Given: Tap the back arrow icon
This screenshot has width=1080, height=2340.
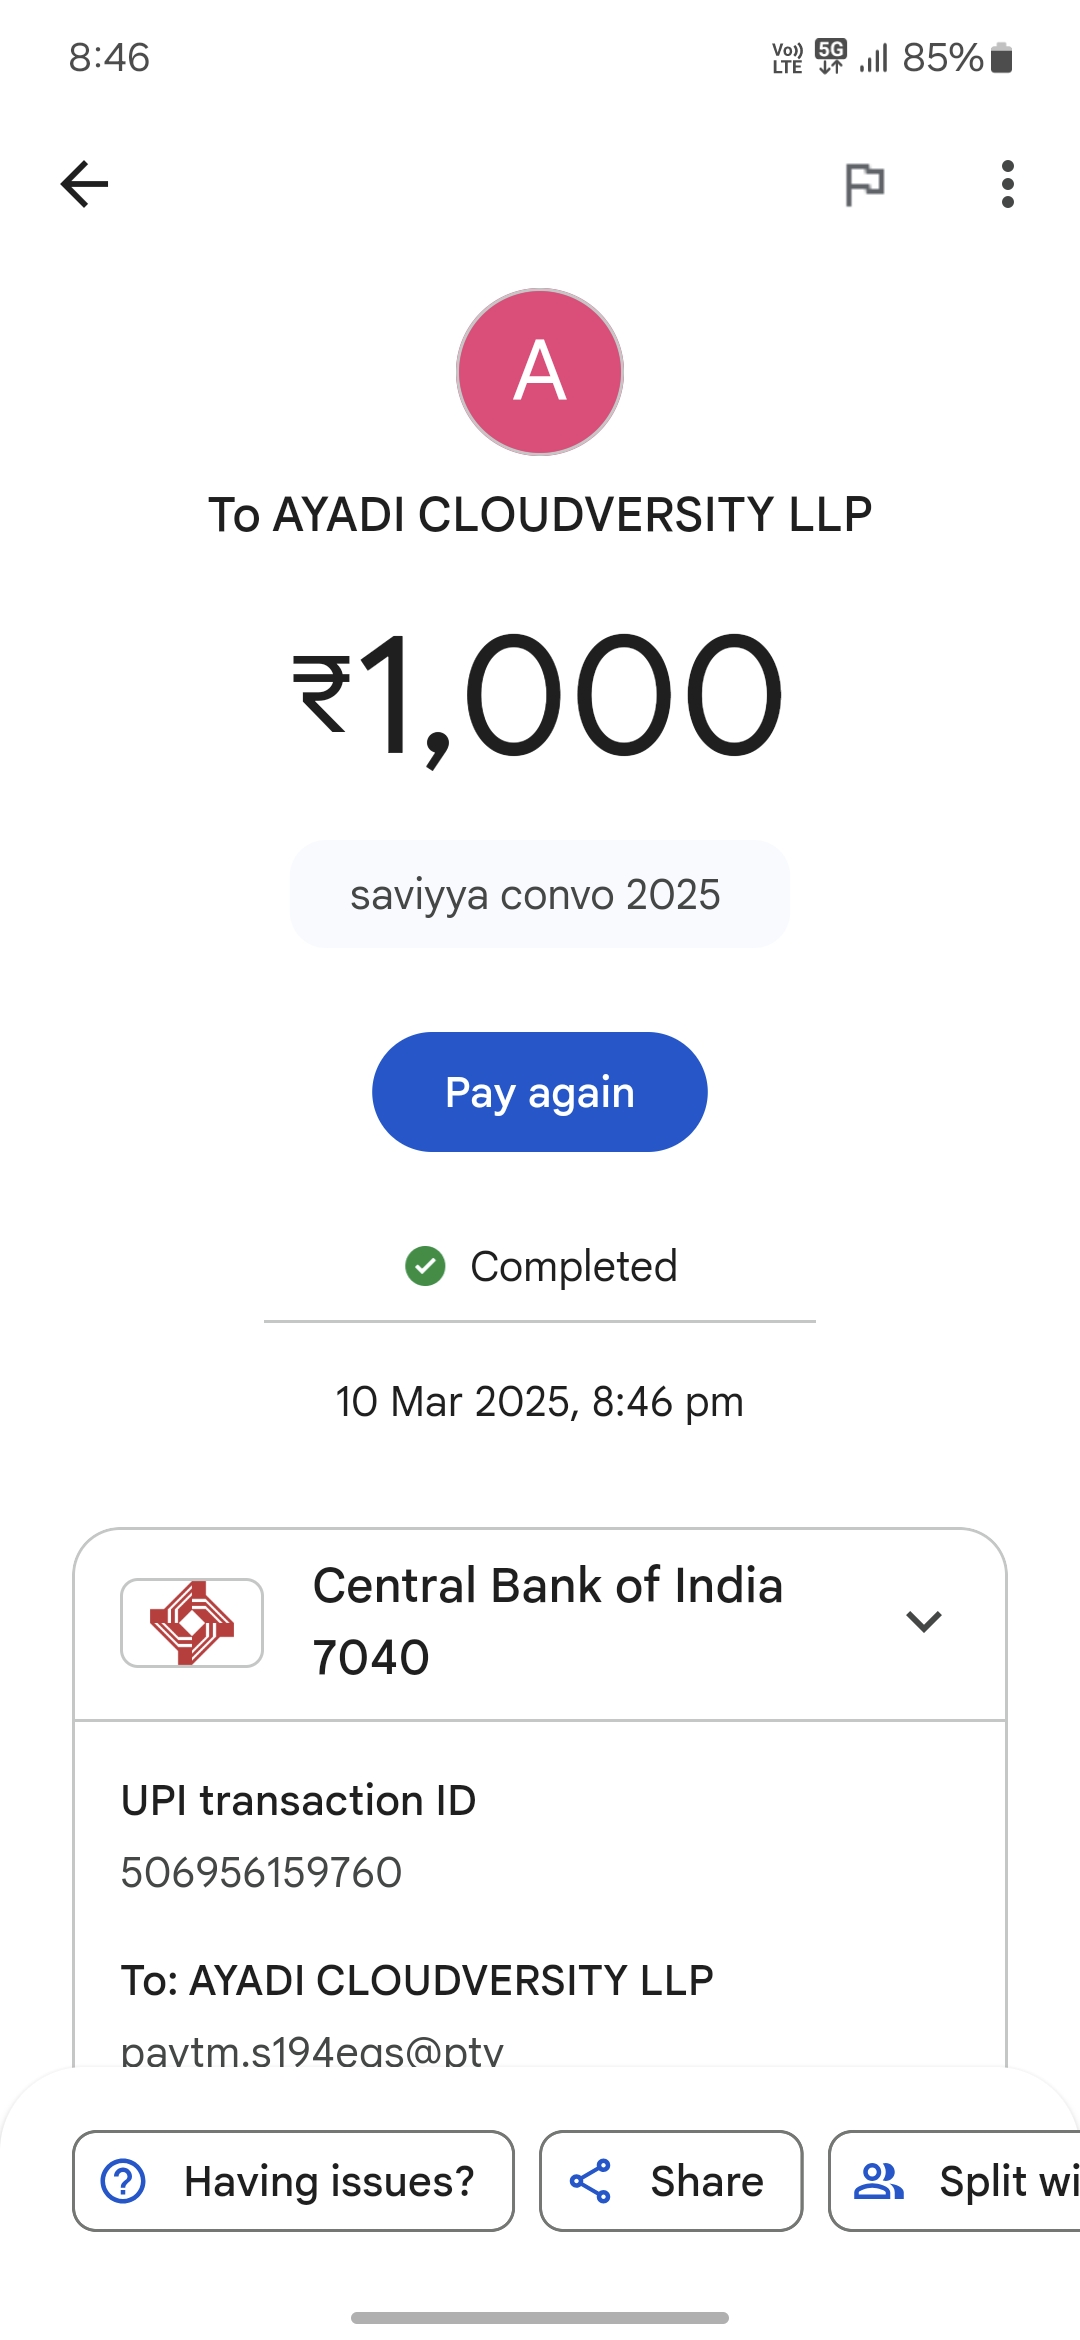Looking at the screenshot, I should coord(85,184).
